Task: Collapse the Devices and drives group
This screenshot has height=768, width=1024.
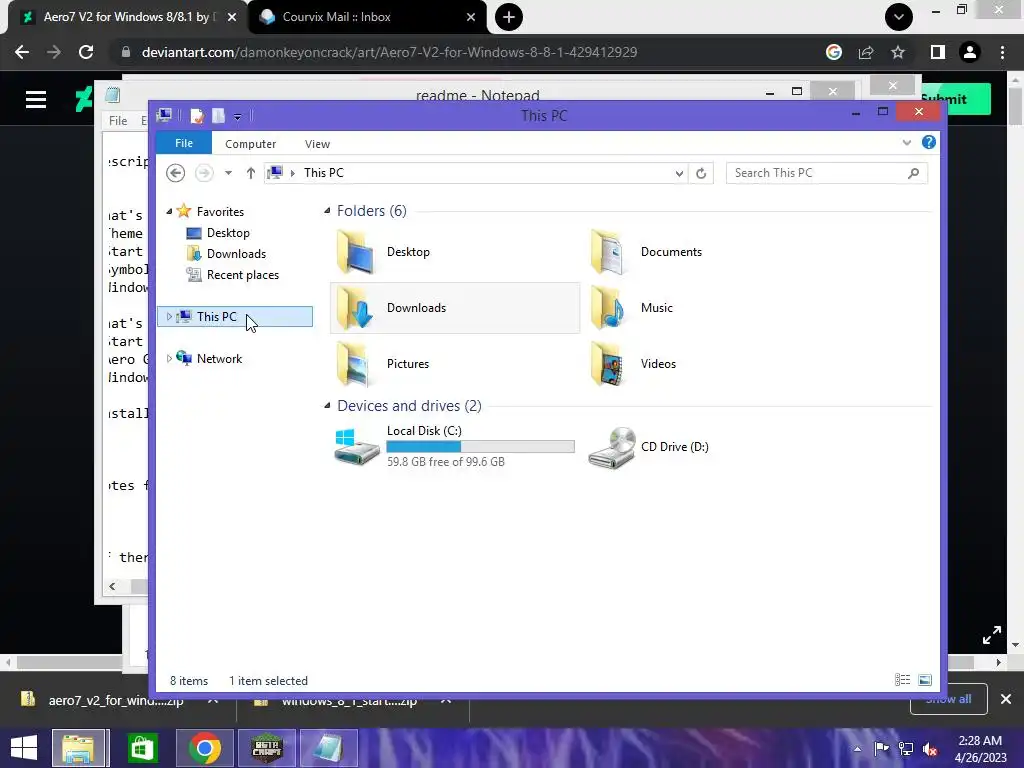Action: point(327,406)
